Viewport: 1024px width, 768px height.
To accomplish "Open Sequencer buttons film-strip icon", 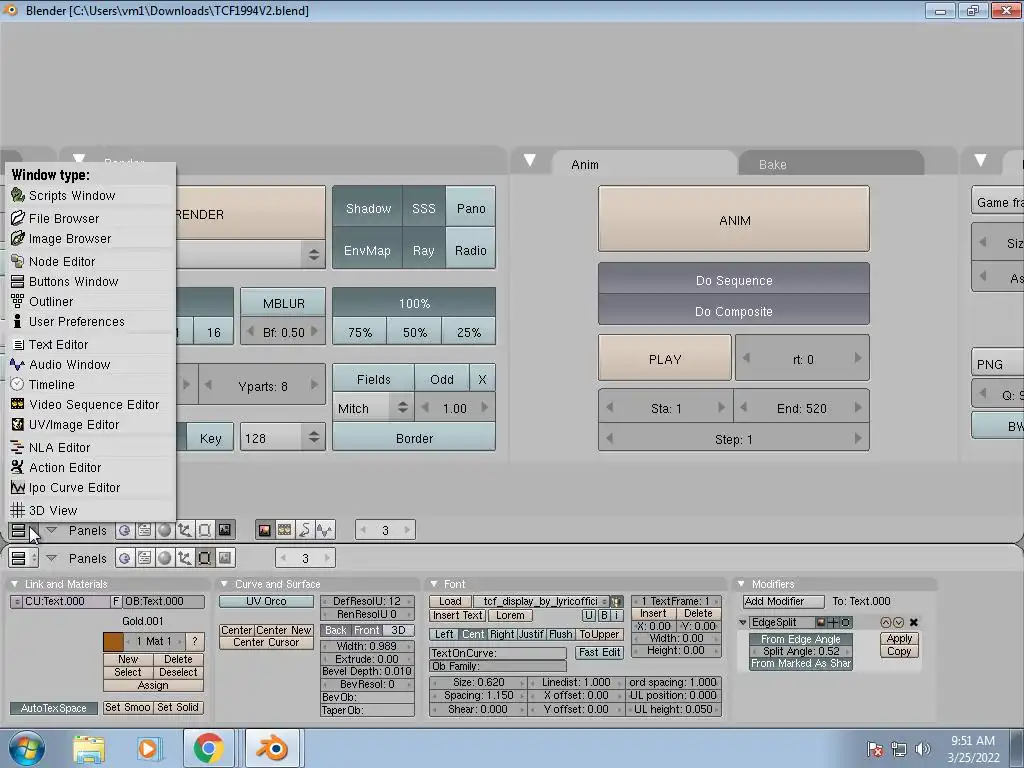I will [285, 530].
